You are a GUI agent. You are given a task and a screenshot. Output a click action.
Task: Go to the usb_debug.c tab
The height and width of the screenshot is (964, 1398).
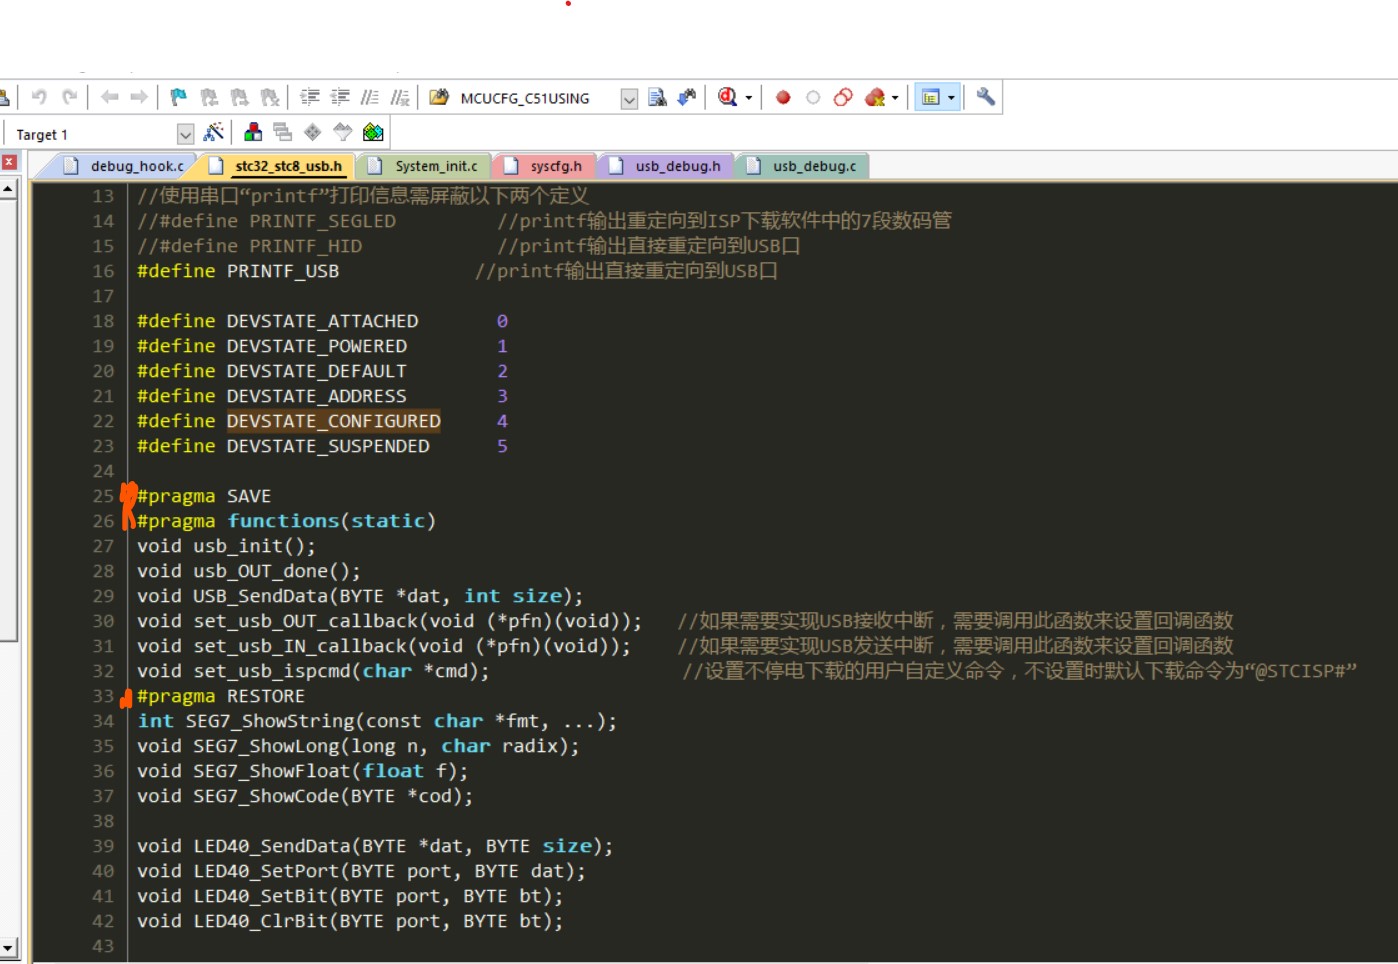(x=804, y=166)
